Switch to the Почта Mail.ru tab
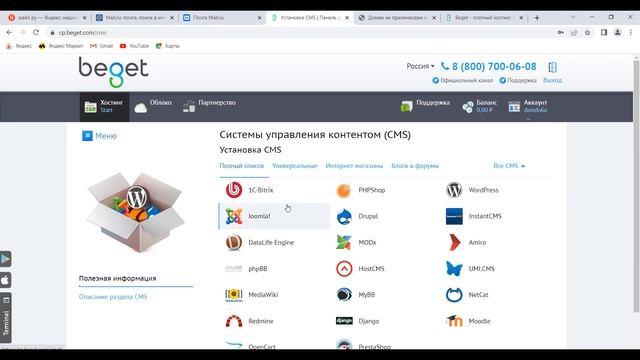640x360 pixels. pyautogui.click(x=222, y=18)
